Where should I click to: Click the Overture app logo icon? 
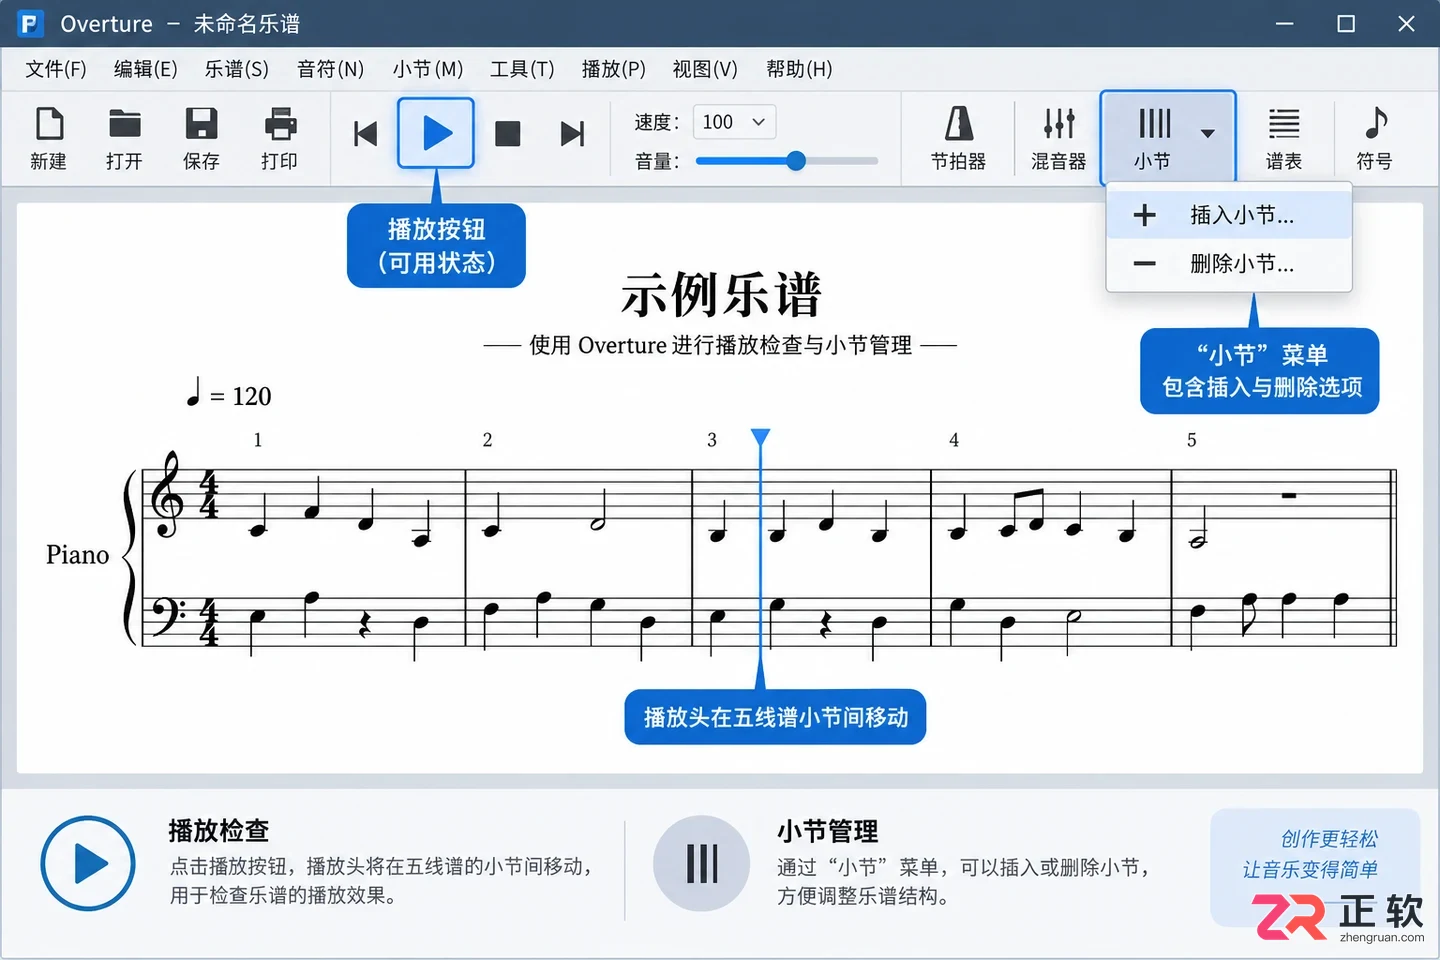click(x=31, y=23)
